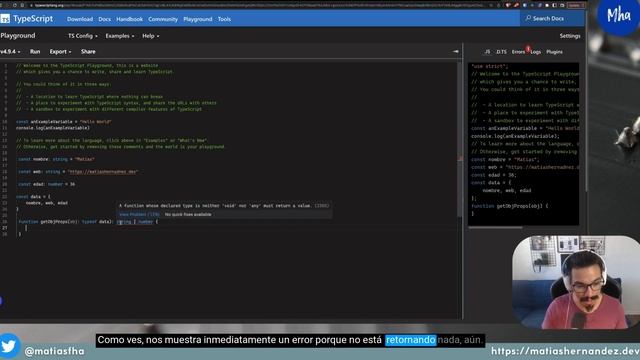Open the Docs navigation link
Image resolution: width=640 pixels, height=360 pixels.
tap(104, 19)
